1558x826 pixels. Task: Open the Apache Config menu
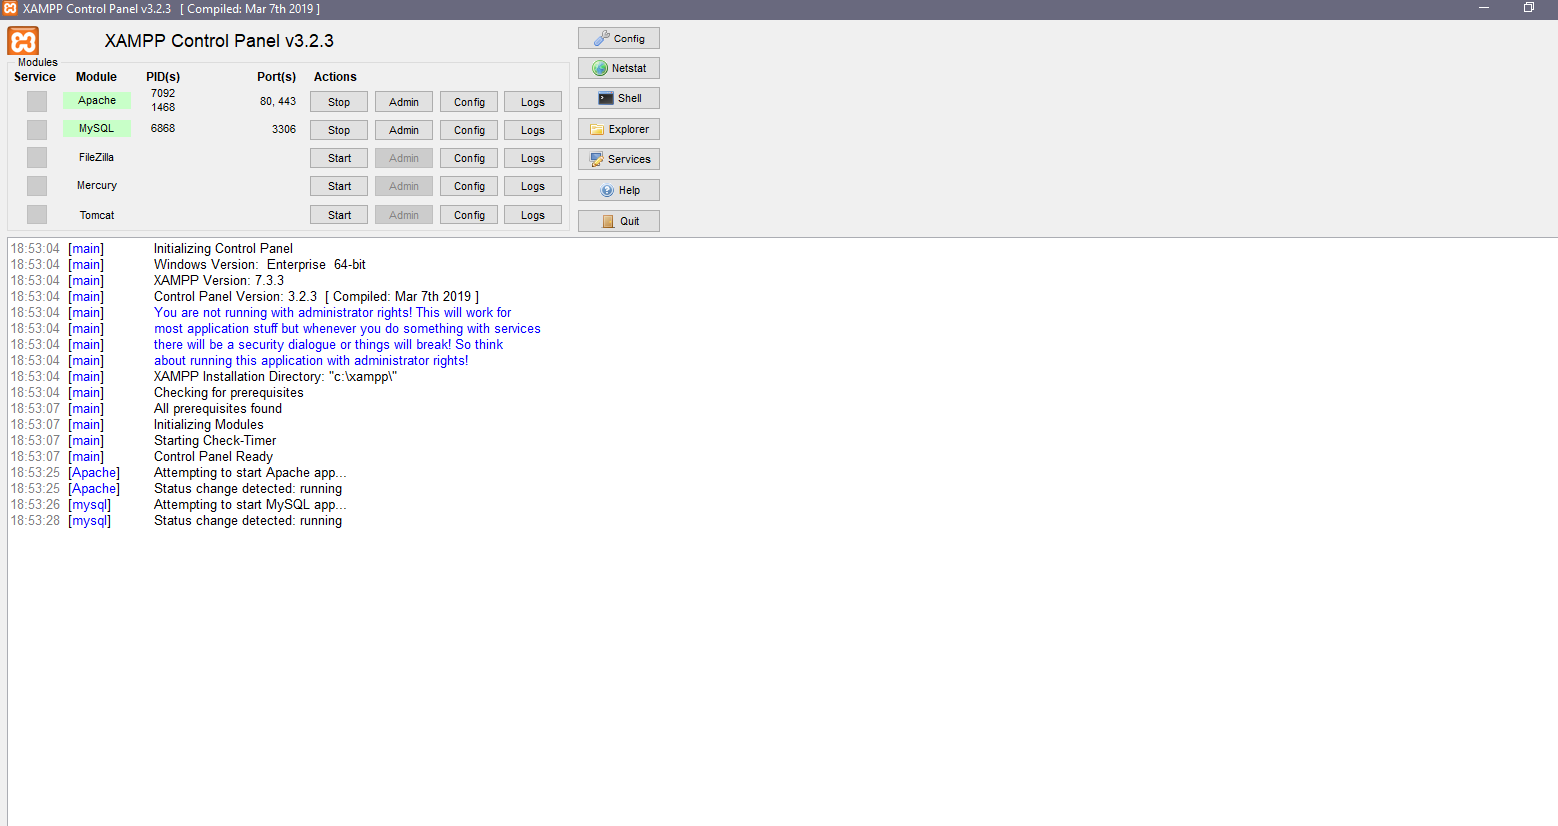coord(468,101)
